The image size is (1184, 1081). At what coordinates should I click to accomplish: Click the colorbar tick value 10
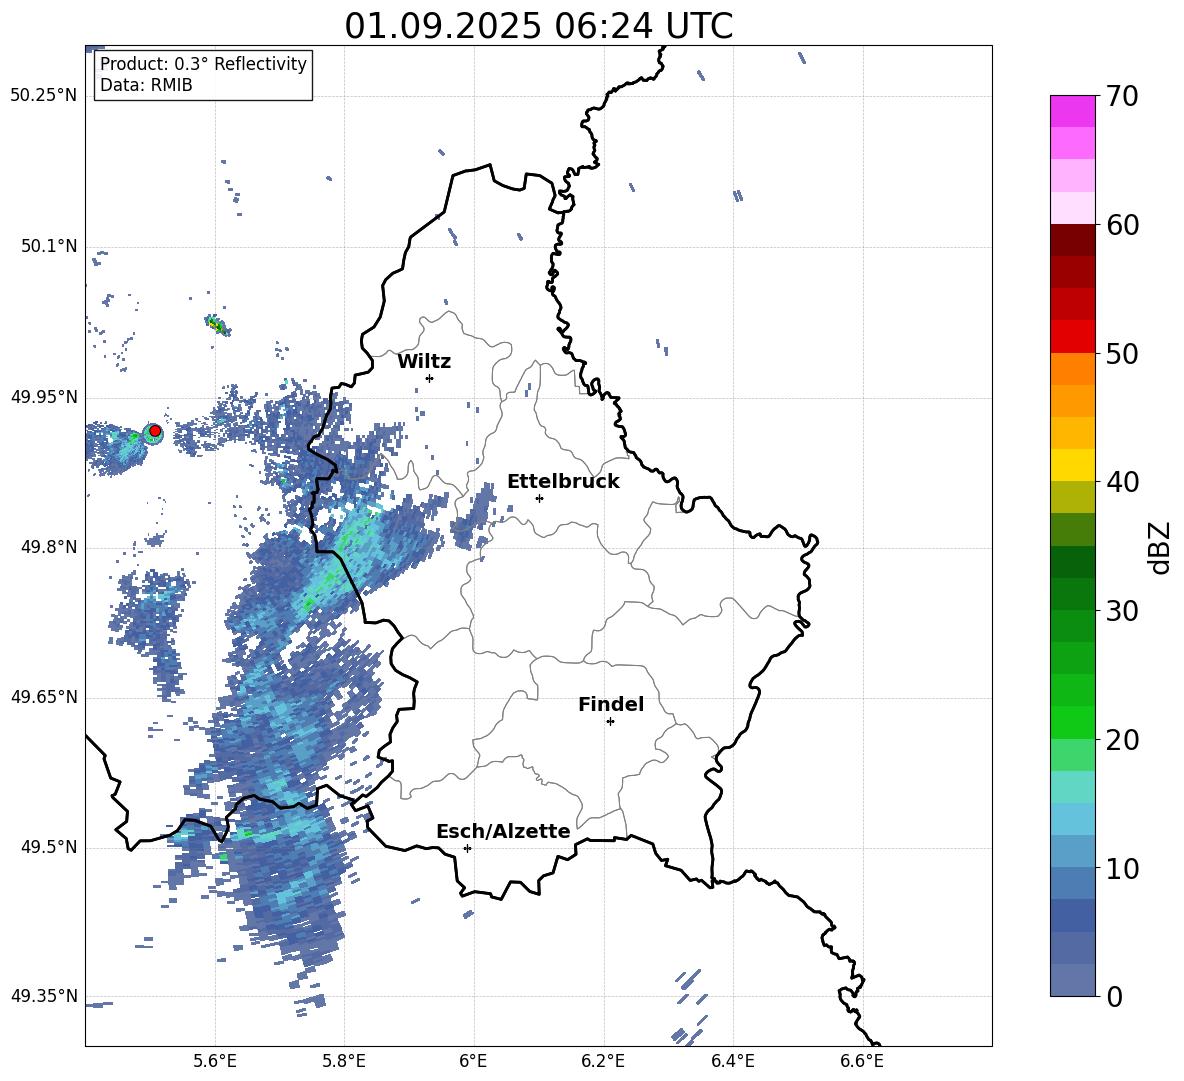pos(1122,868)
